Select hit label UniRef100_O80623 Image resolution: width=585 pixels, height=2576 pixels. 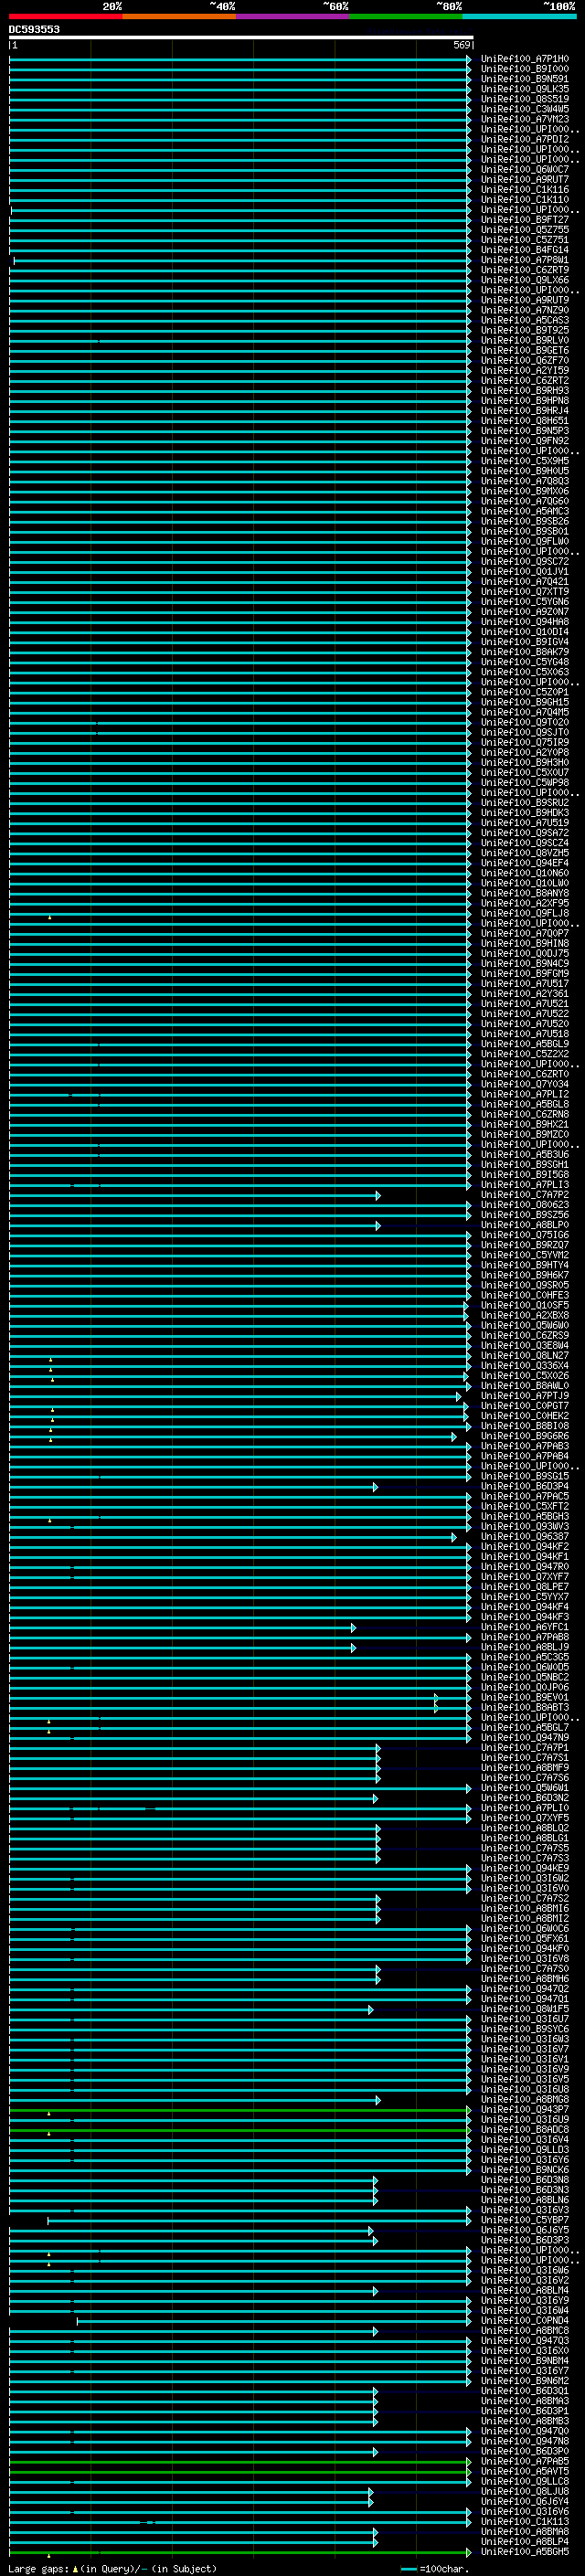point(525,1205)
